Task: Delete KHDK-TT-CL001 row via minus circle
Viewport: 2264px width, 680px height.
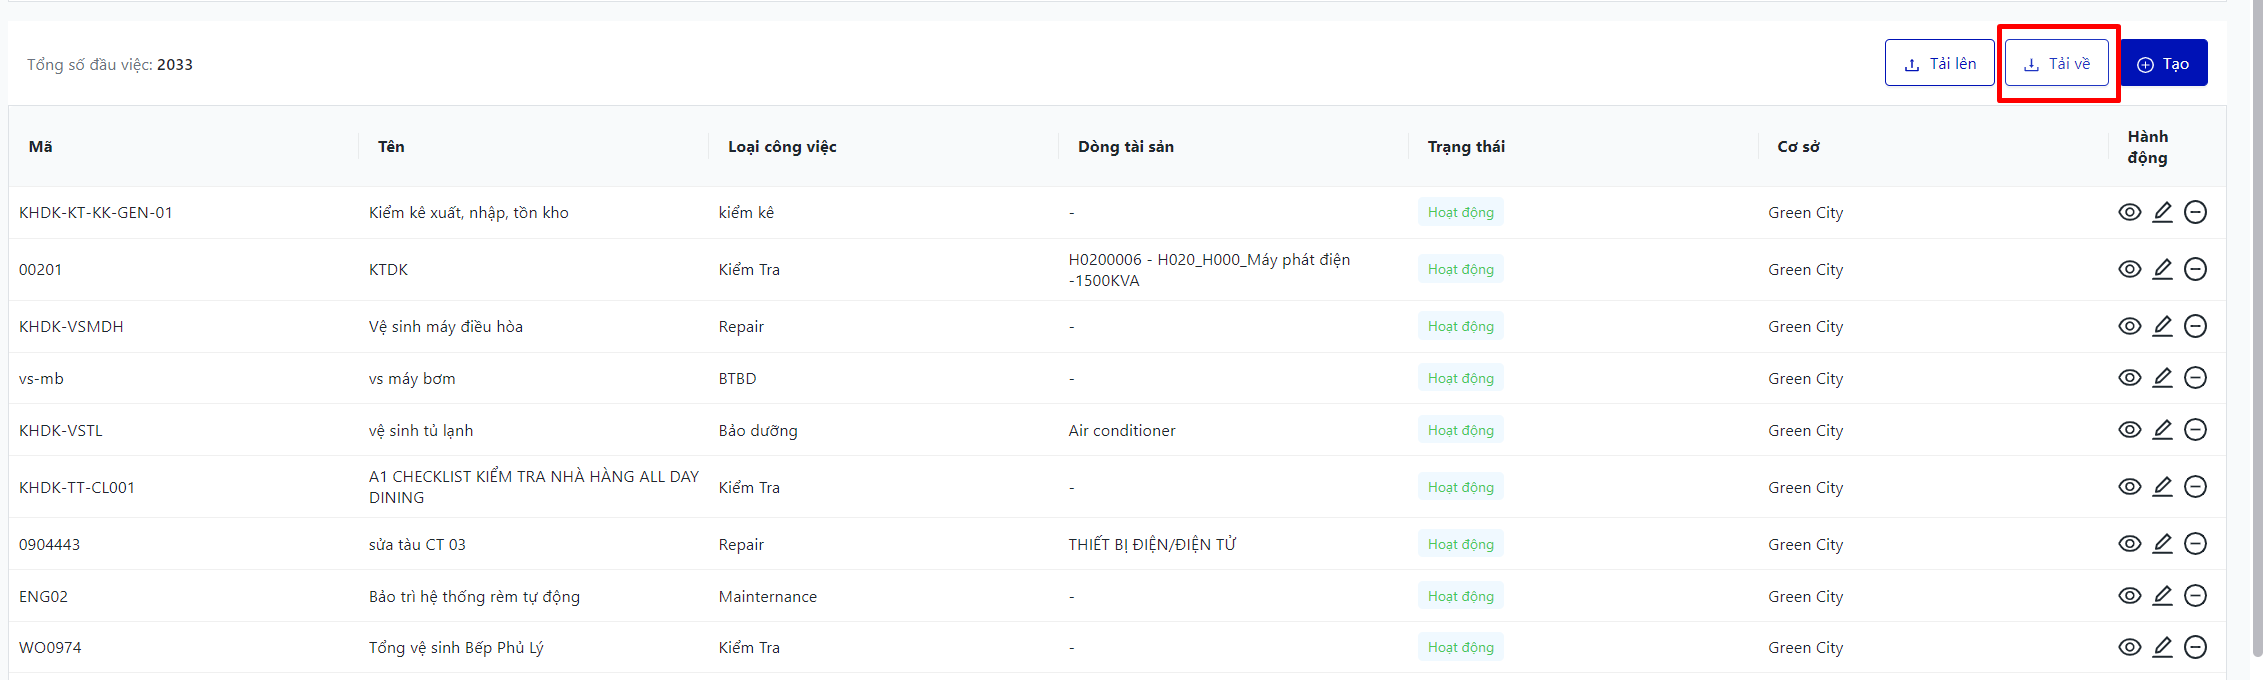Action: coord(2195,487)
